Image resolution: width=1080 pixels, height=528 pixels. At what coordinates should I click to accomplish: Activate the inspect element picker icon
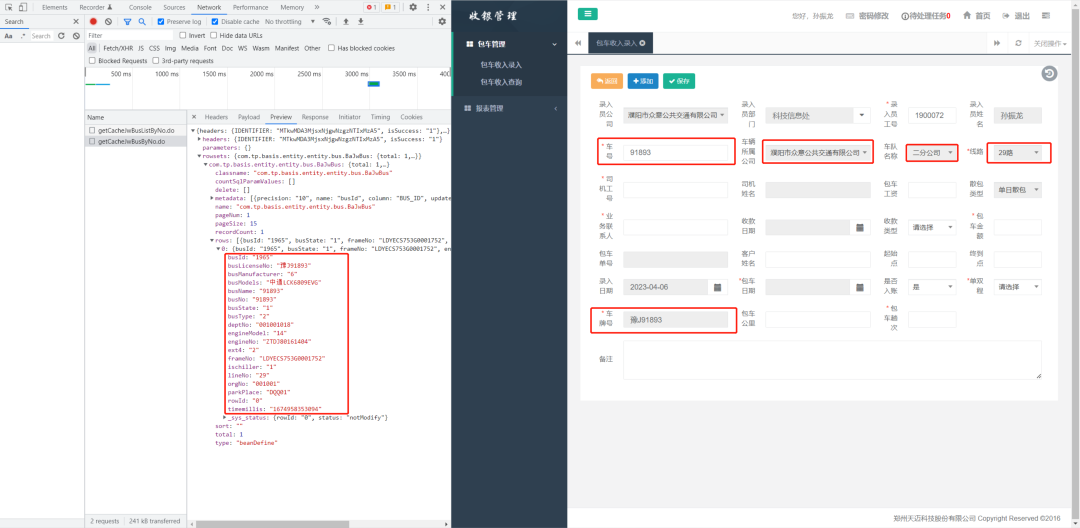coord(10,7)
